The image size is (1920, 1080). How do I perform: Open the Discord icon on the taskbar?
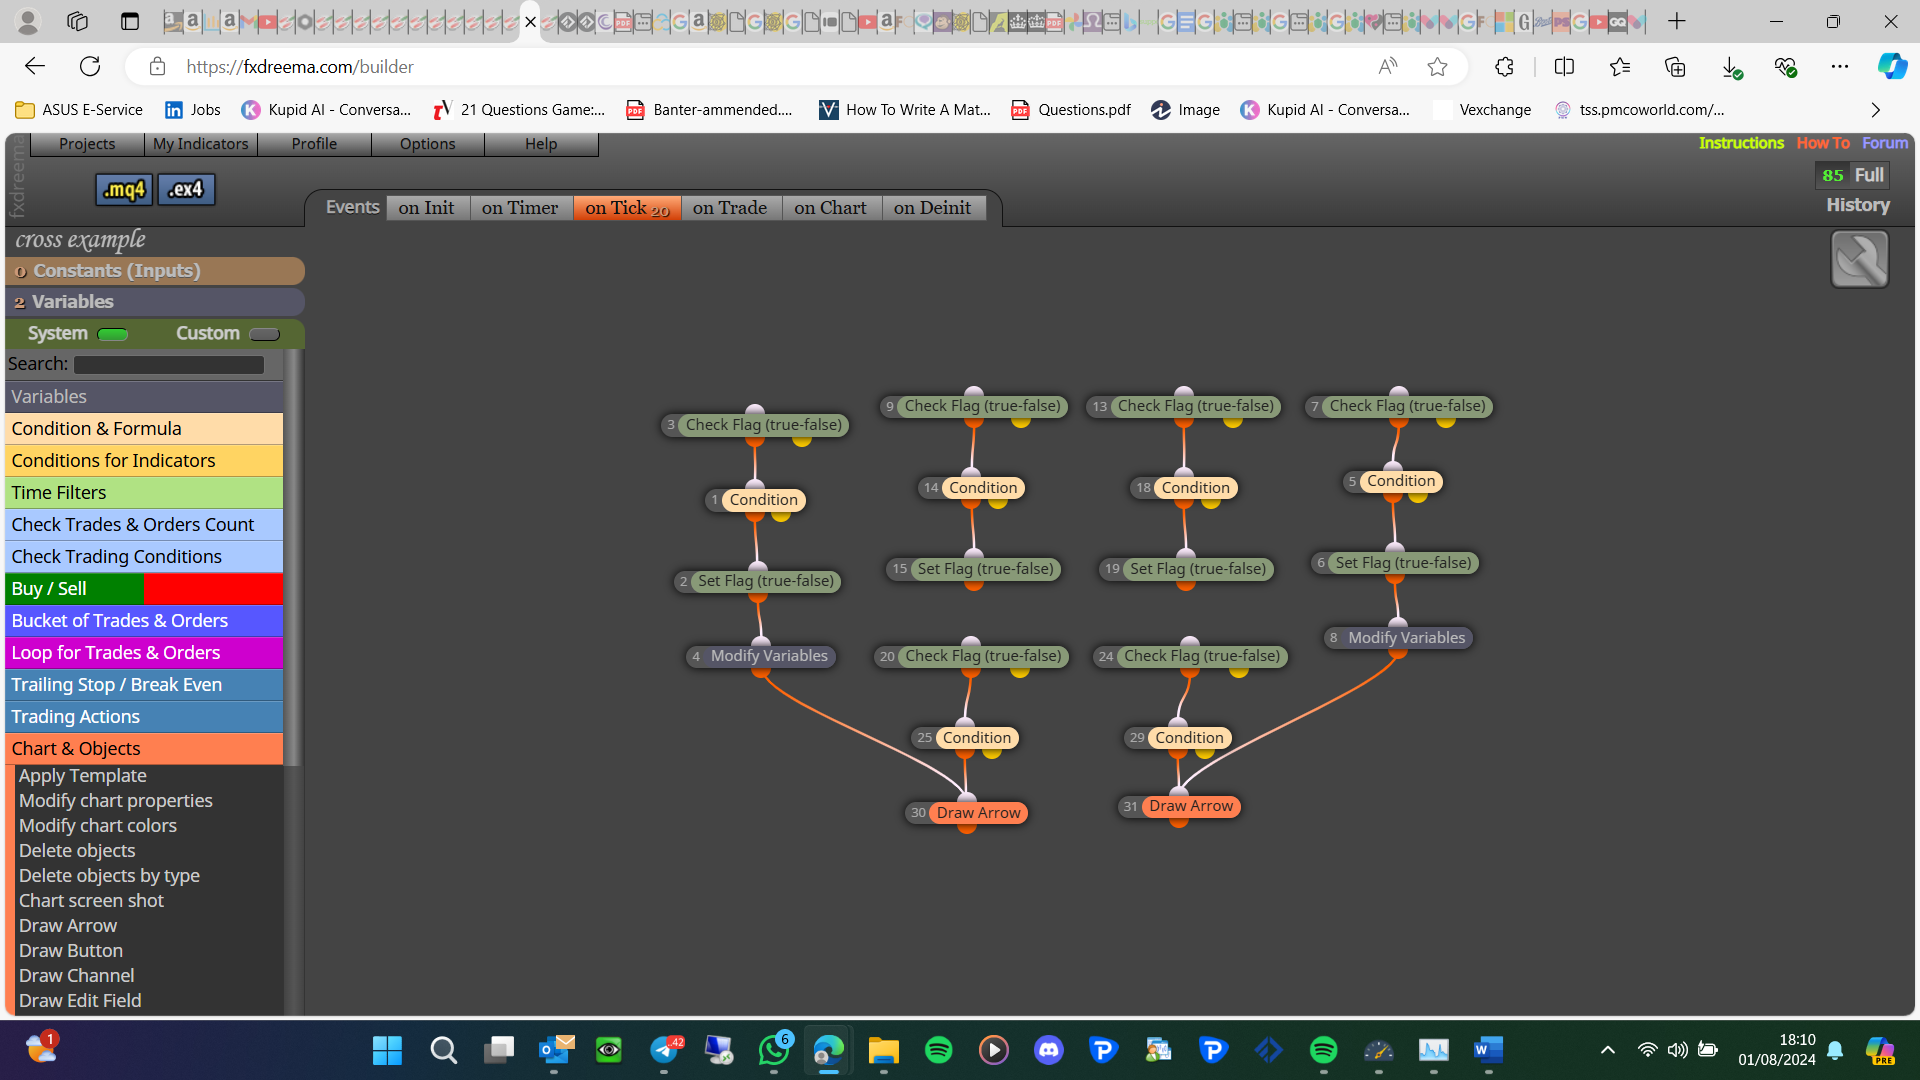coord(1048,1050)
